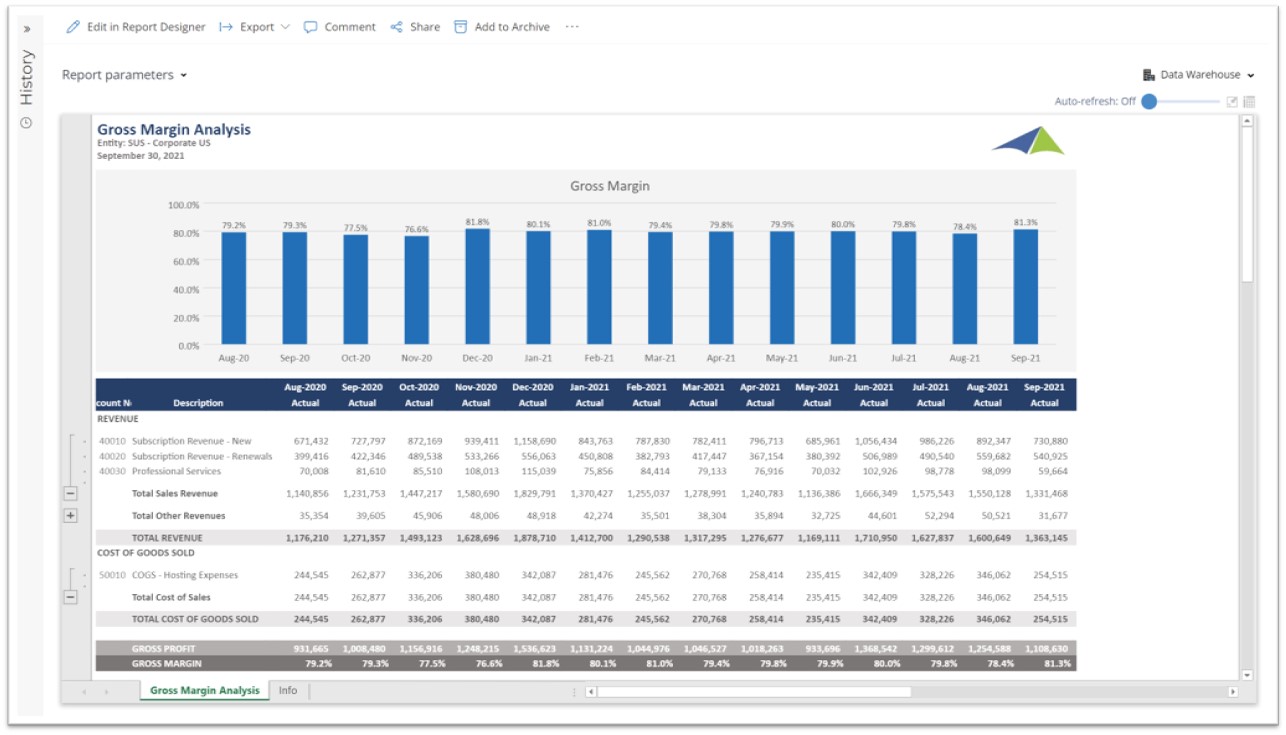Image resolution: width=1286 pixels, height=735 pixels.
Task: Switch to the Info sheet tab
Action: pos(288,691)
